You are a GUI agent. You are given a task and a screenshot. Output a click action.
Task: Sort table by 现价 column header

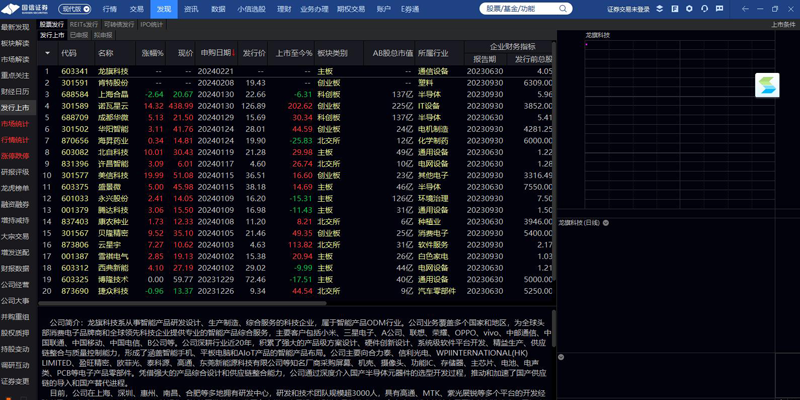tap(186, 53)
